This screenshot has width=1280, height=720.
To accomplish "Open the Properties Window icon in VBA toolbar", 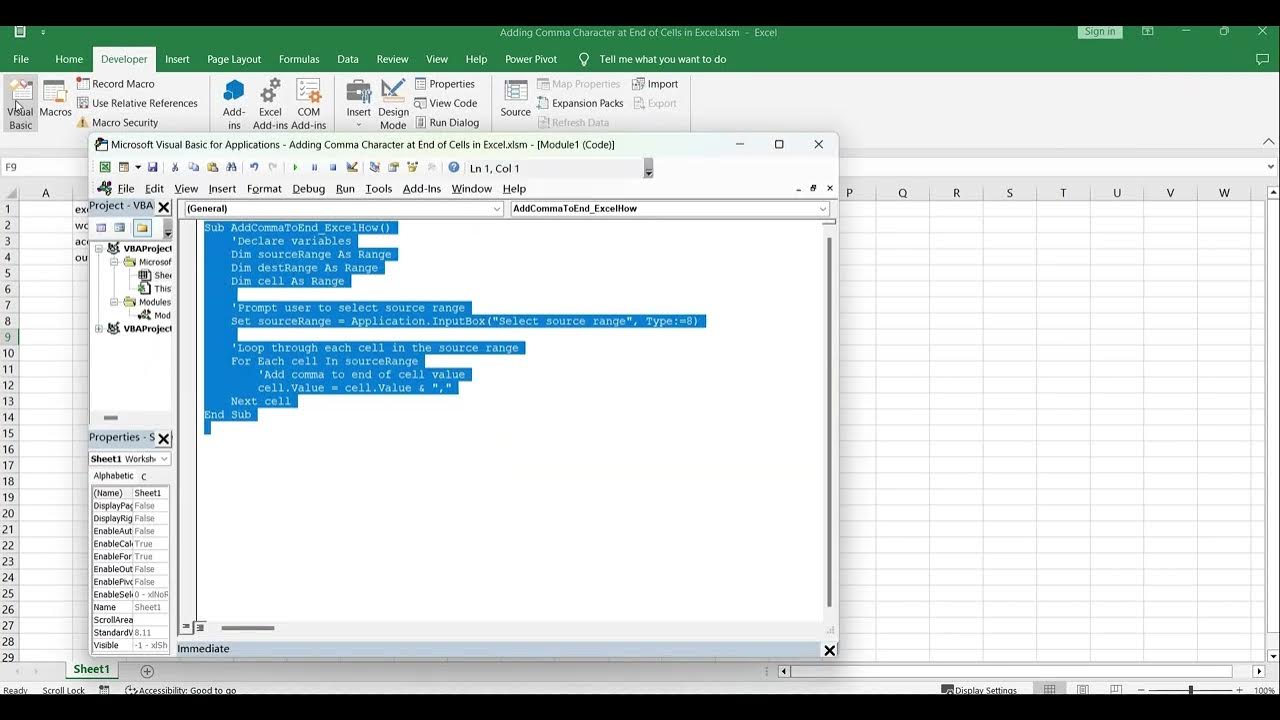I will coord(393,167).
